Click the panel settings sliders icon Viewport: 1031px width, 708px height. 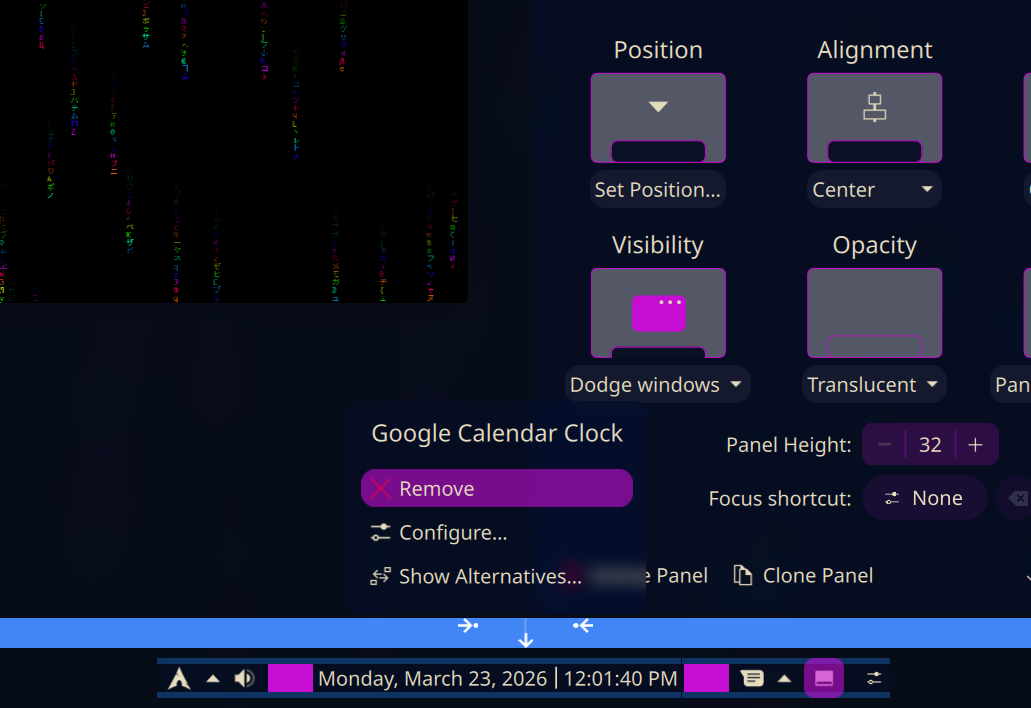[874, 678]
